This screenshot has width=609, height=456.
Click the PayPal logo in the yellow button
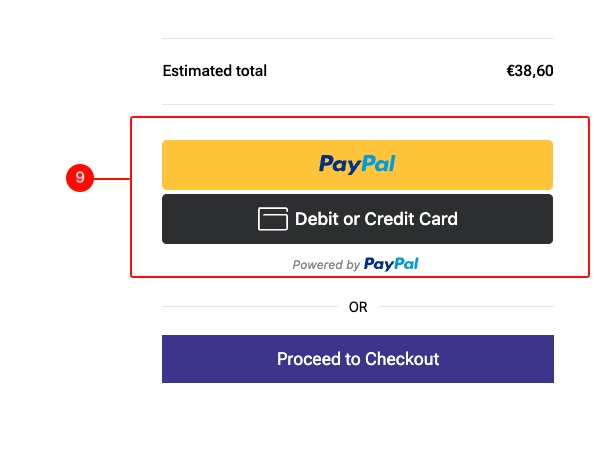coord(357,164)
